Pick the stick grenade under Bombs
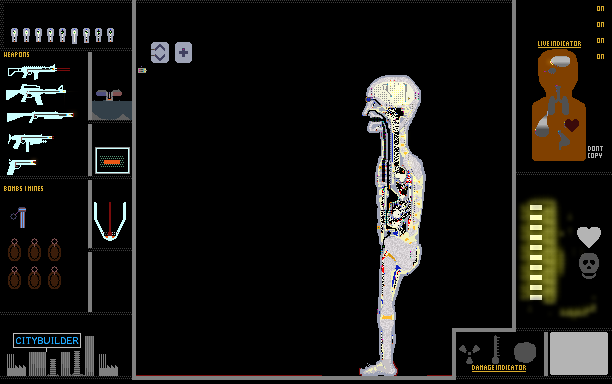612x384 pixels. point(19,217)
